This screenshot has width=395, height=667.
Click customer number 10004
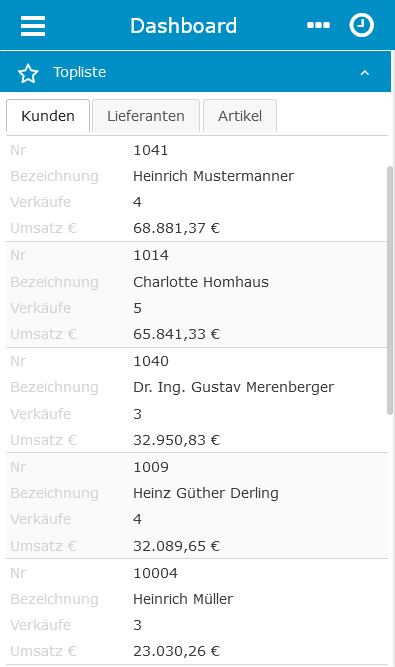click(155, 573)
